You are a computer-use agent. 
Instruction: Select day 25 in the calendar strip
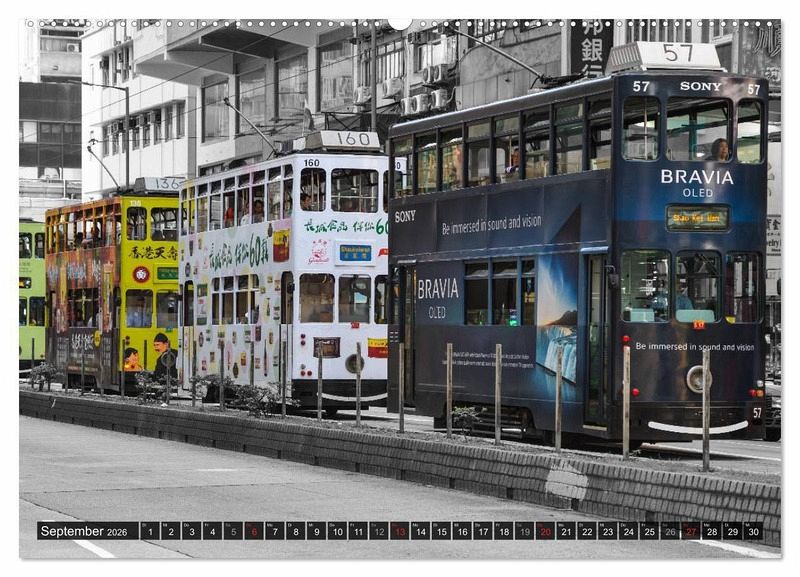(649, 531)
